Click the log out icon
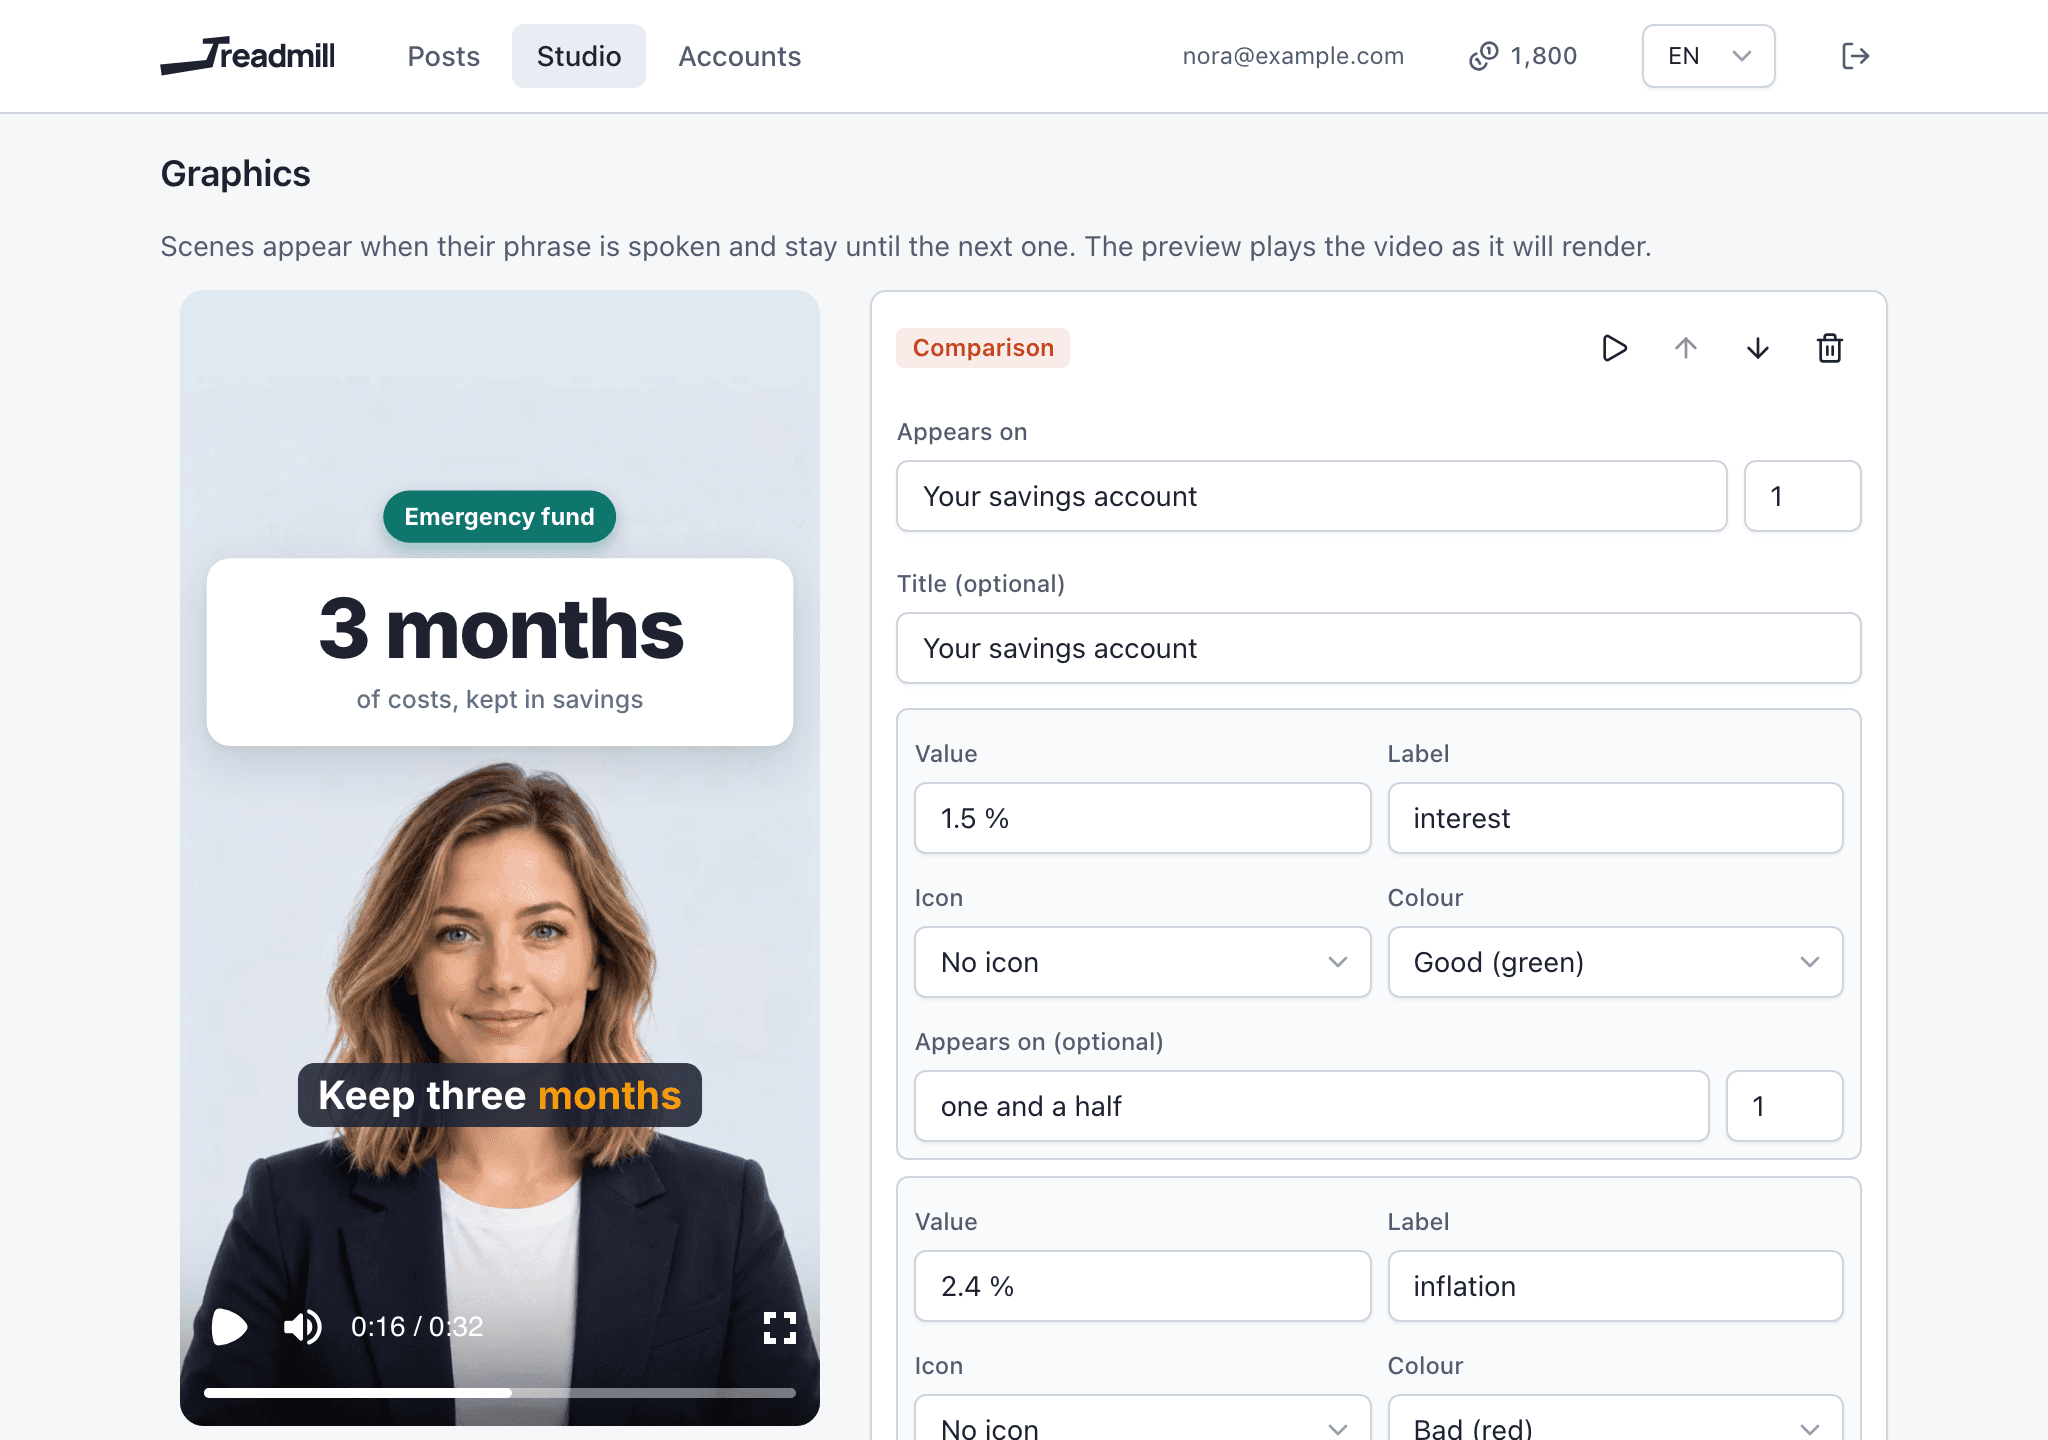Screen dimensions: 2048x1440 tap(1855, 56)
